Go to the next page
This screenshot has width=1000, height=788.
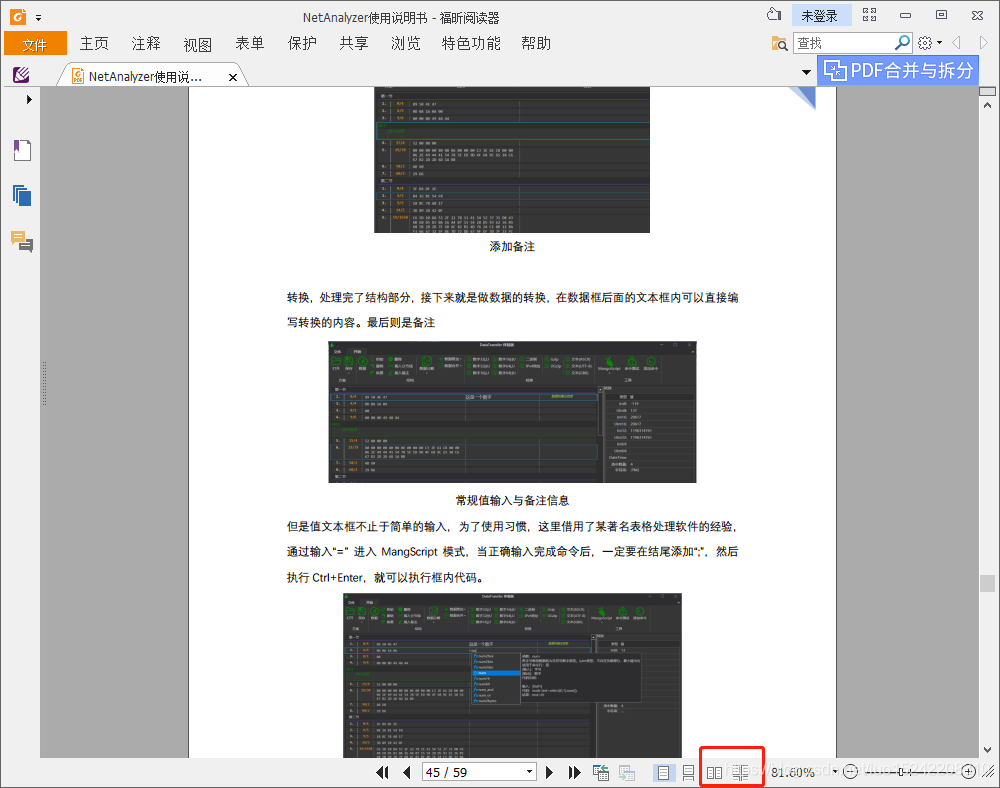point(549,772)
